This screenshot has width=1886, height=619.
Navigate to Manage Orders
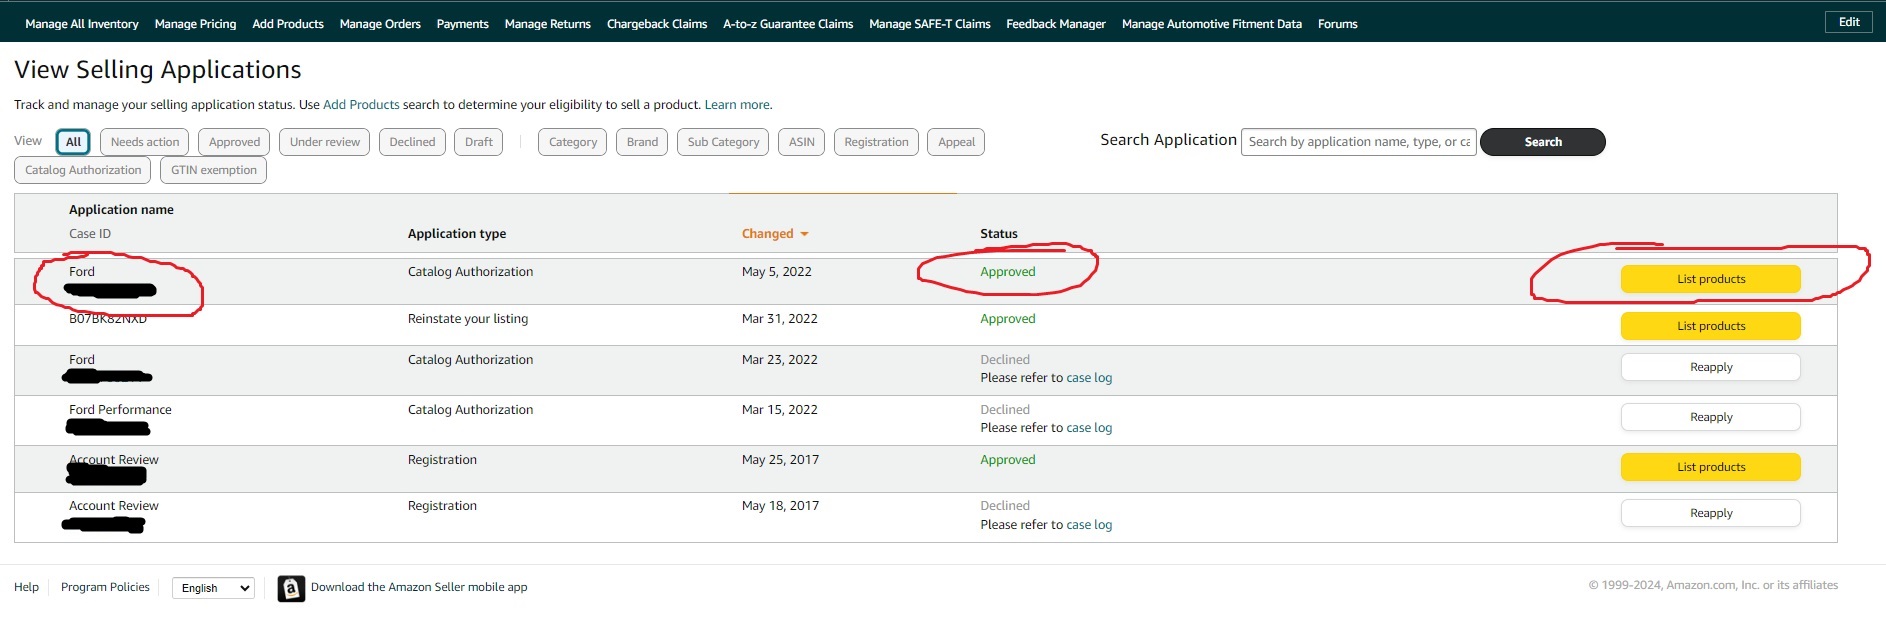[380, 24]
